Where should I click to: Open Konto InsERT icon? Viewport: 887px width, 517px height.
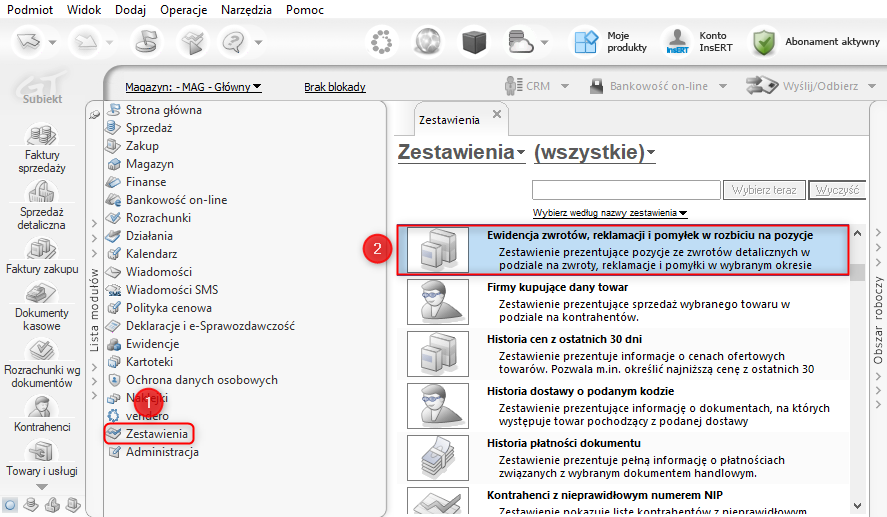click(x=677, y=42)
